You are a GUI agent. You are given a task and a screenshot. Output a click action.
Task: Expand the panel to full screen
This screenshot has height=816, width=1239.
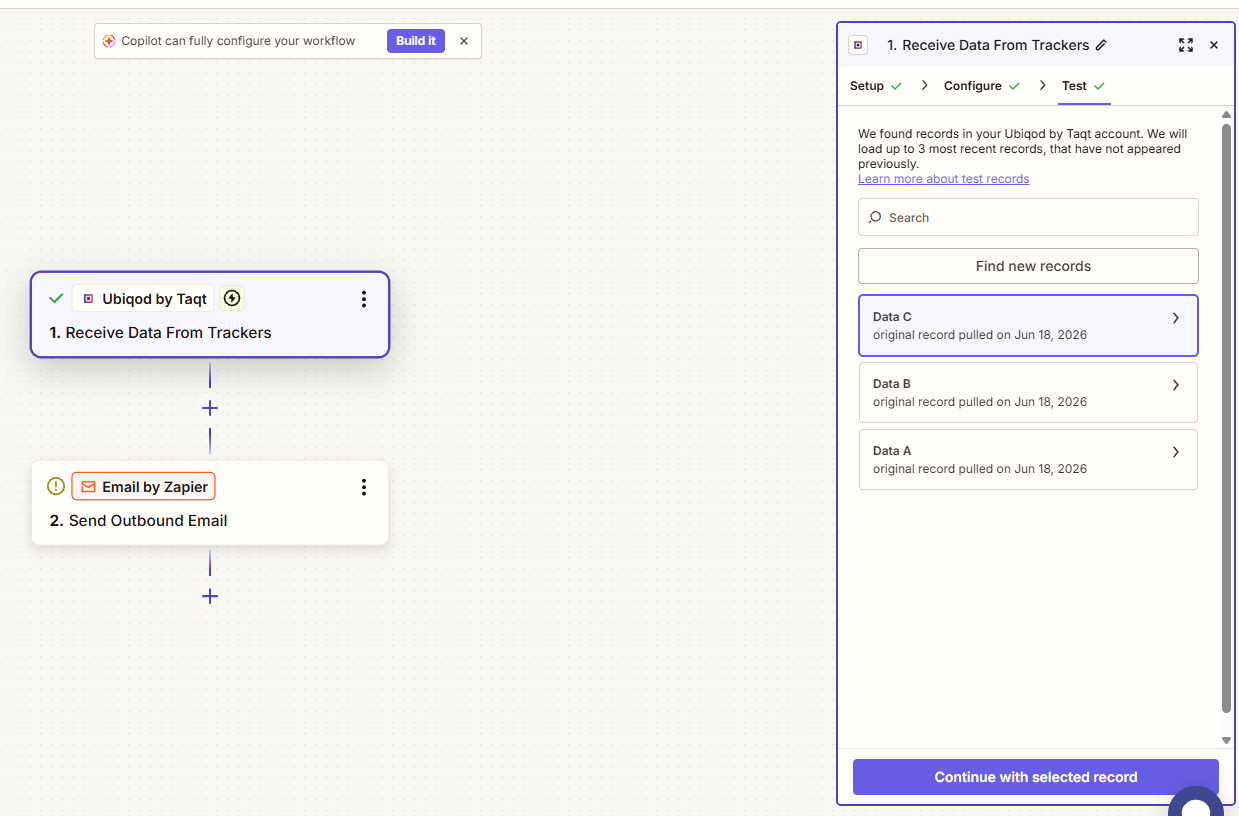point(1186,45)
